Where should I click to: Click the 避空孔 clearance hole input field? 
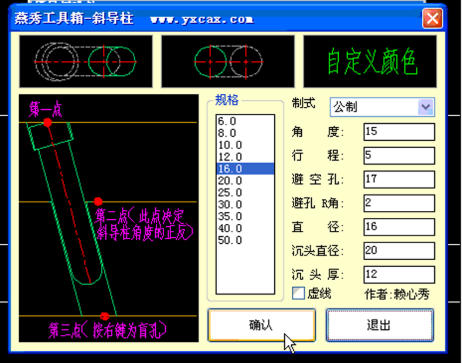pos(399,179)
